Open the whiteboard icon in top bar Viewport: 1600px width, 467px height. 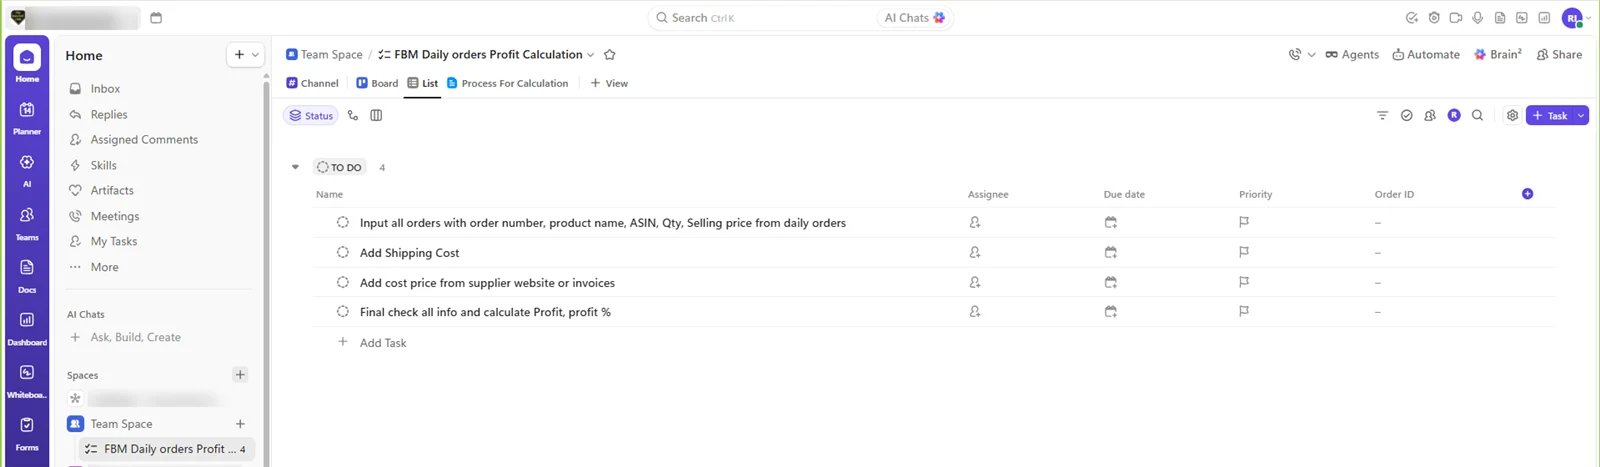point(1522,18)
